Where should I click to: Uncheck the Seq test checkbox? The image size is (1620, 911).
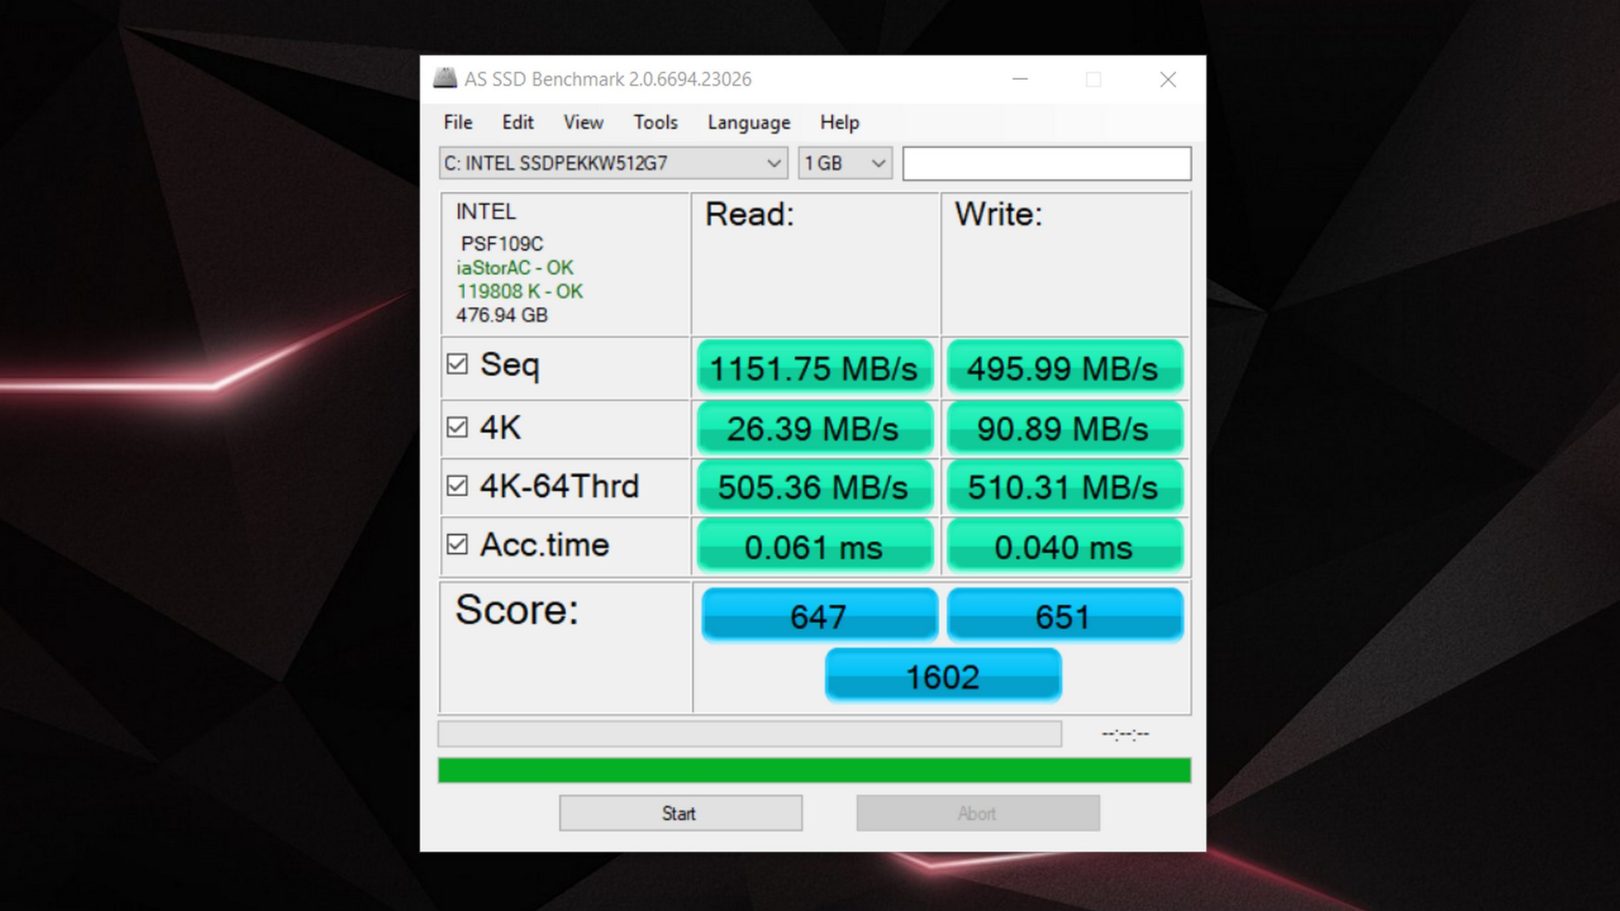coord(457,364)
